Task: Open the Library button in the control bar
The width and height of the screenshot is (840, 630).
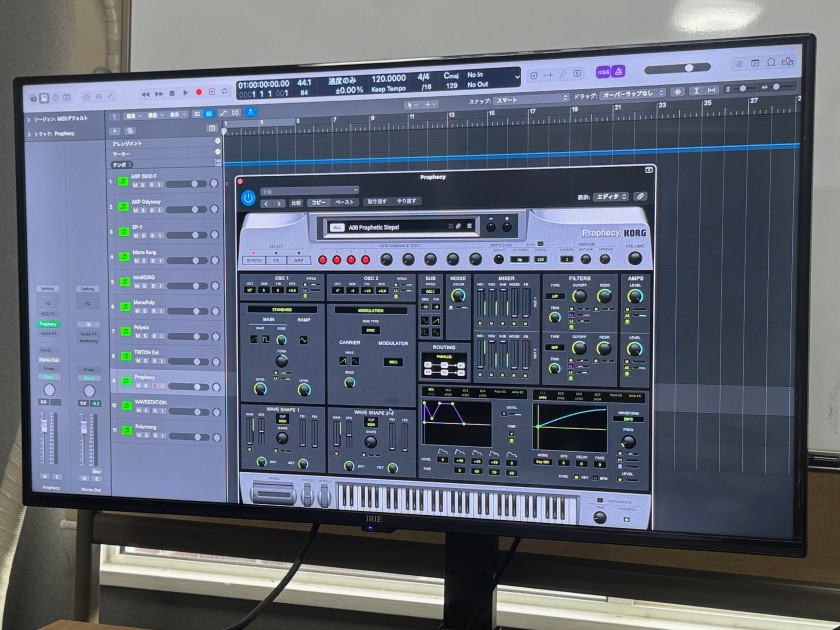Action: point(34,99)
